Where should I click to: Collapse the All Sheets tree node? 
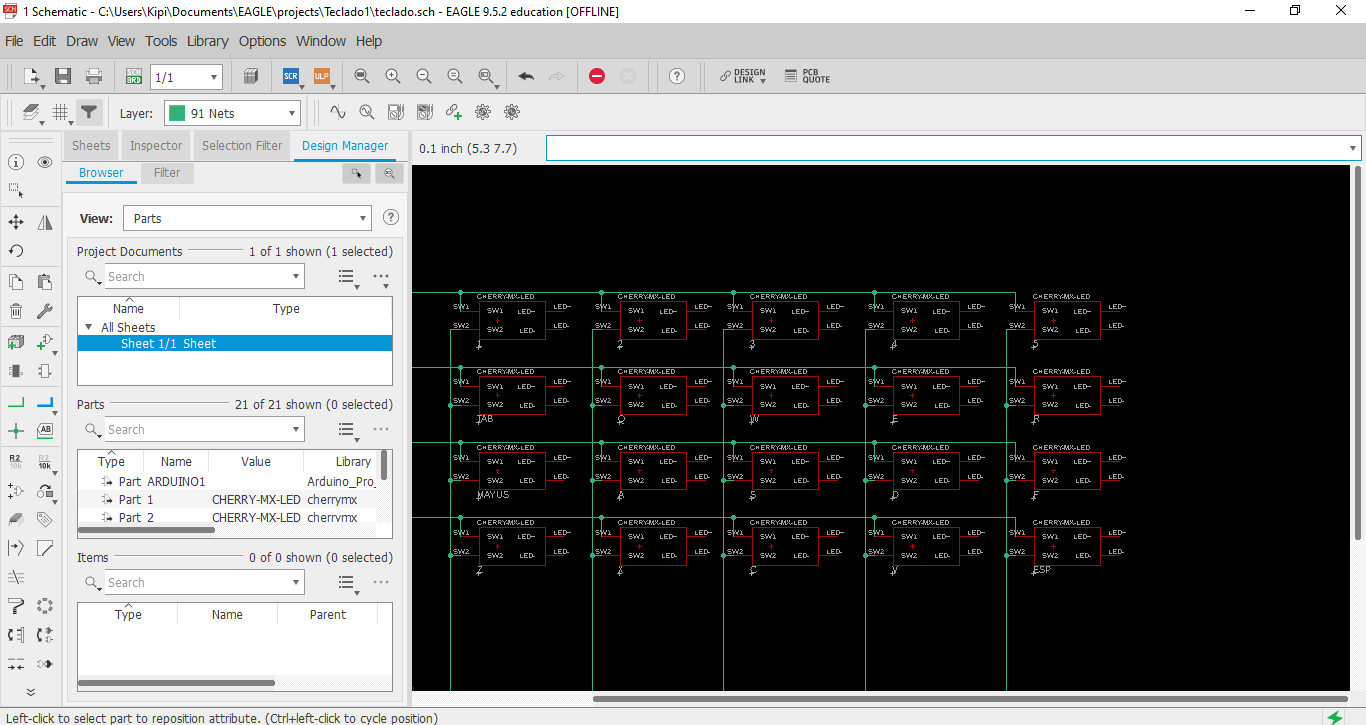[88, 327]
